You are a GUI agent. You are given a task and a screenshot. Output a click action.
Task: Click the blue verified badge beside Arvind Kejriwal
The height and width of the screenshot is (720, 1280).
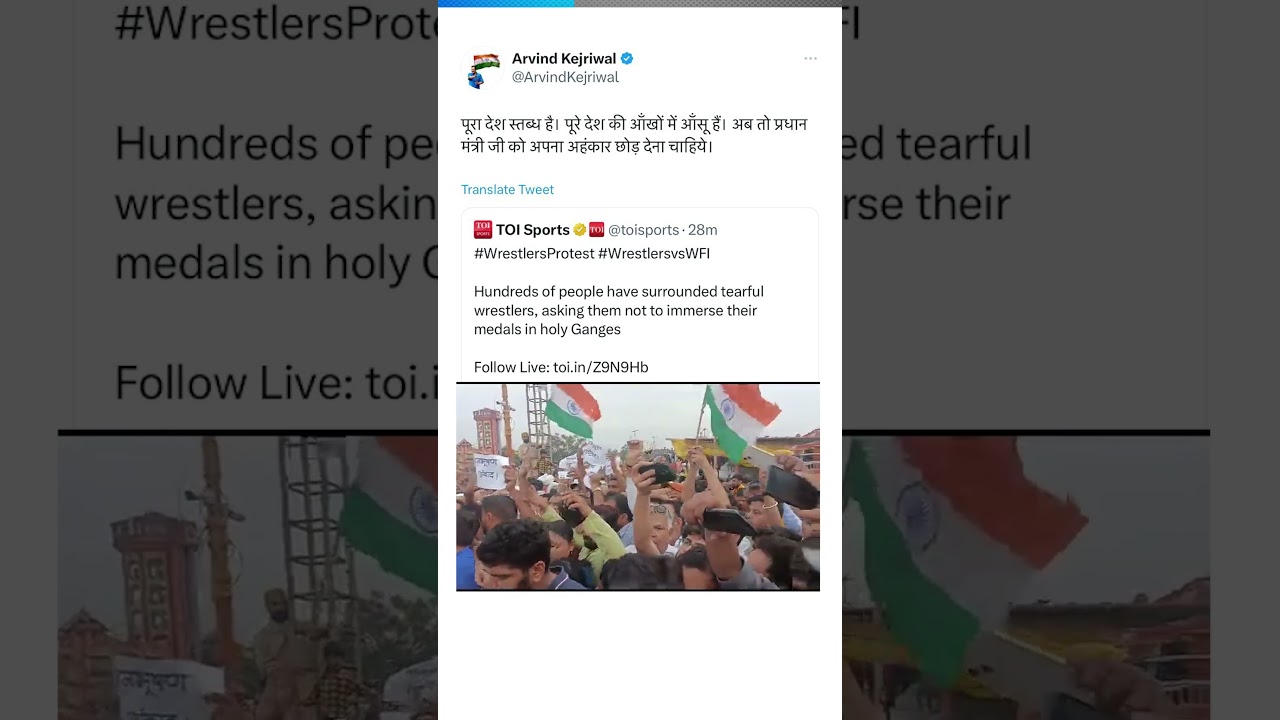click(627, 59)
